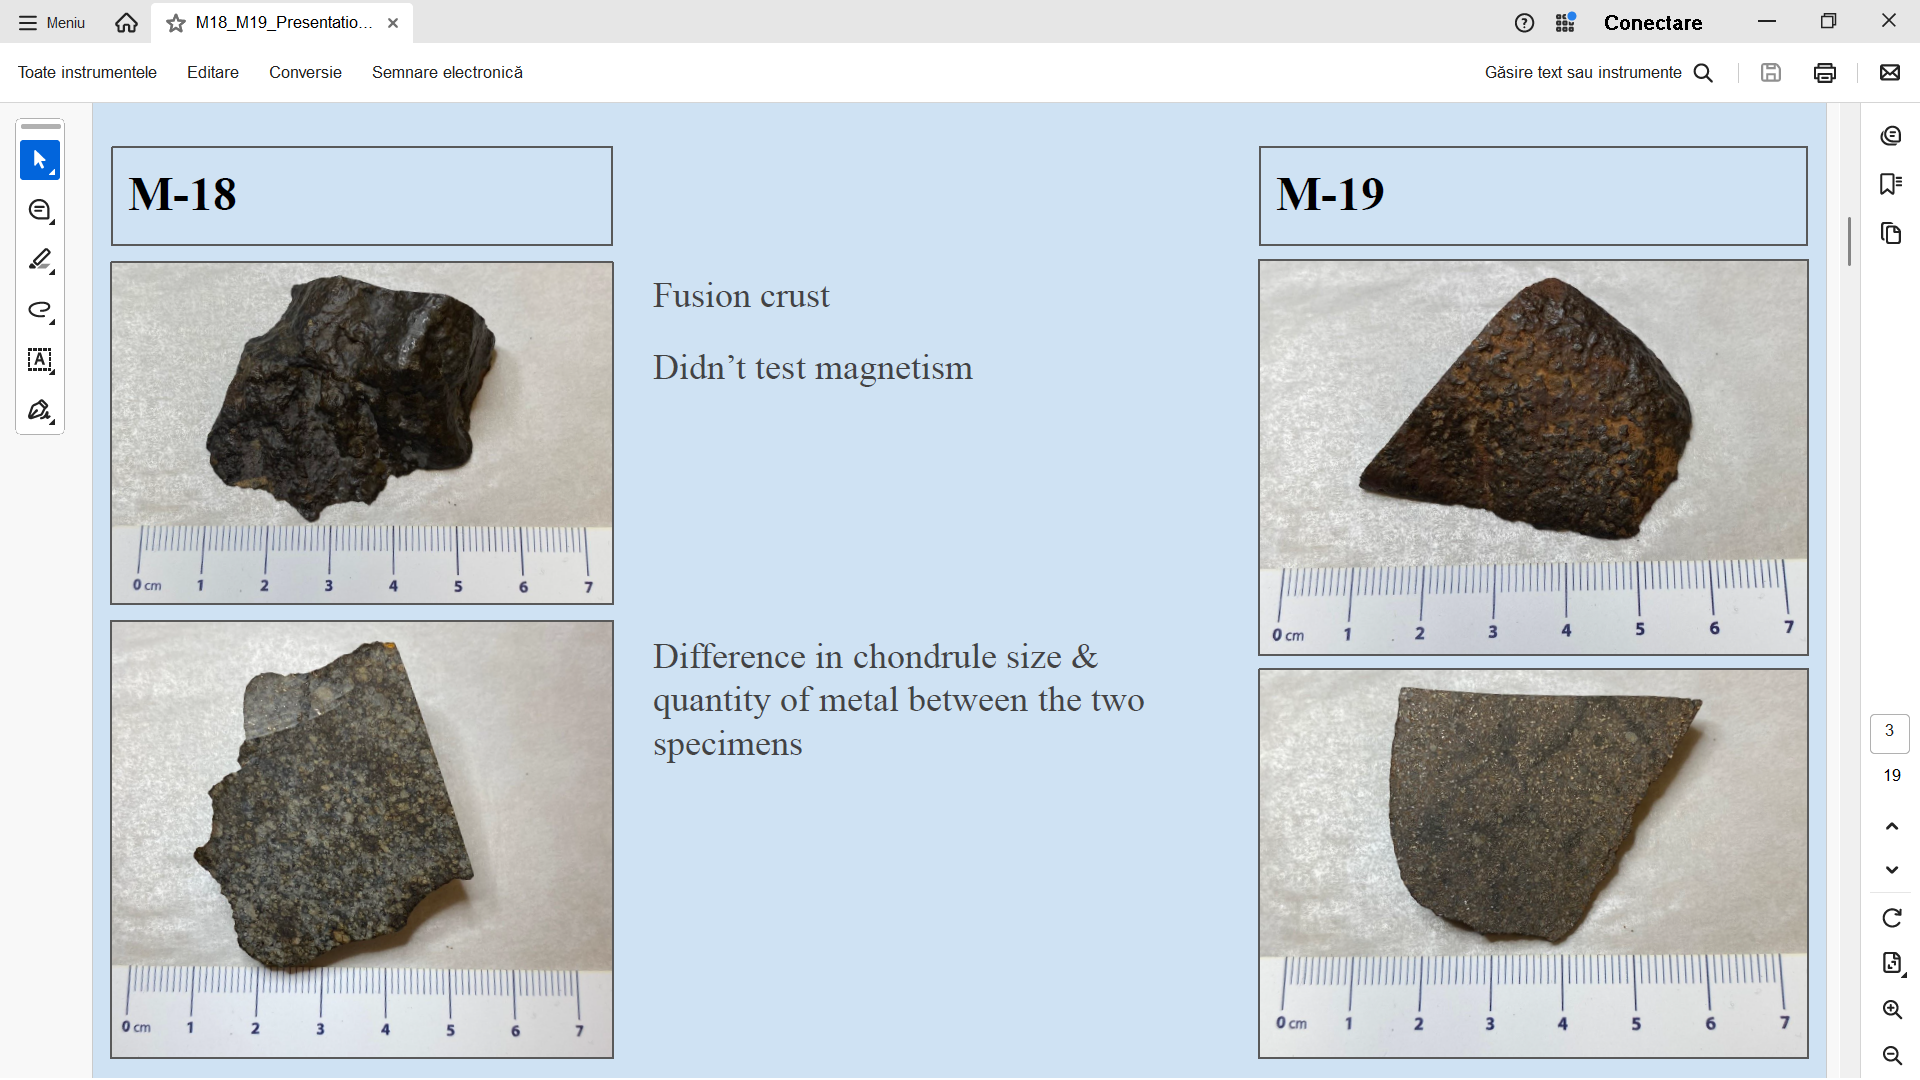Click the current page number field
Image resolution: width=1920 pixels, height=1080 pixels.
click(1889, 732)
